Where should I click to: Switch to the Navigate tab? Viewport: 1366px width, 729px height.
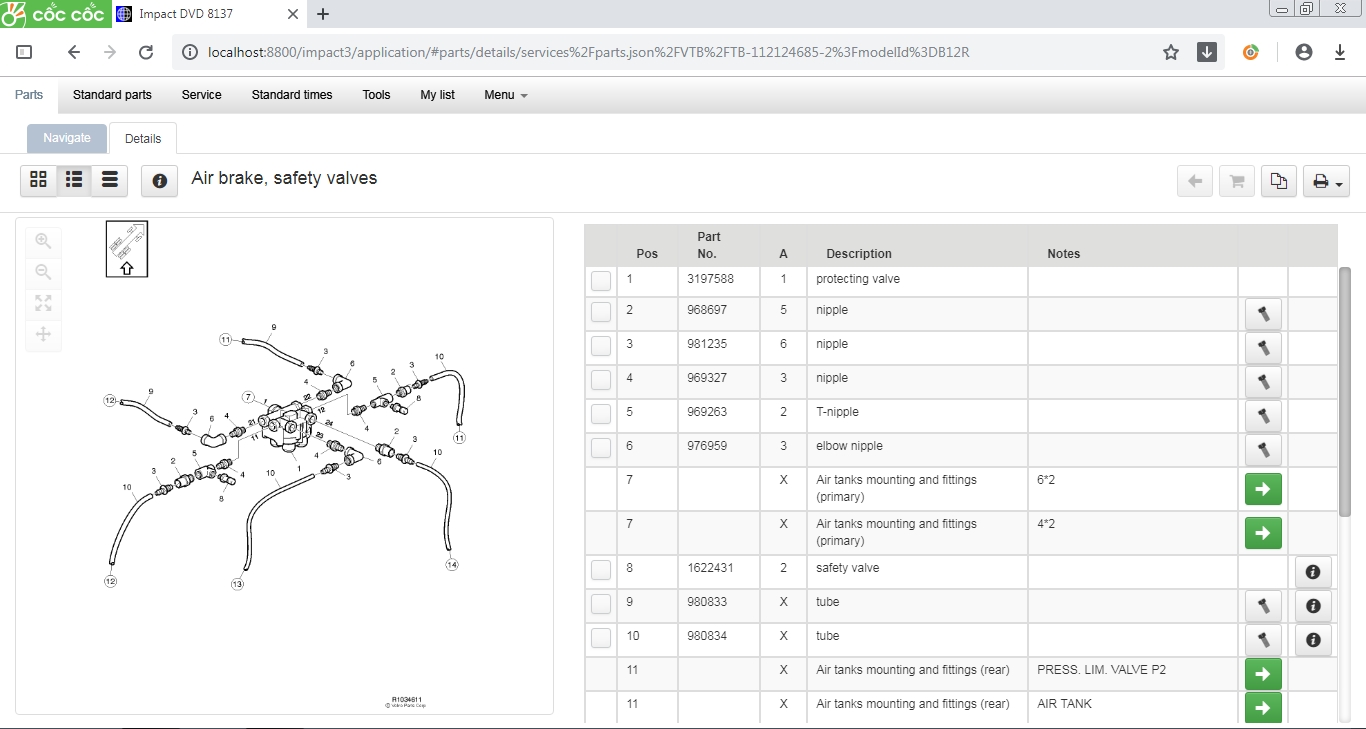[x=66, y=138]
